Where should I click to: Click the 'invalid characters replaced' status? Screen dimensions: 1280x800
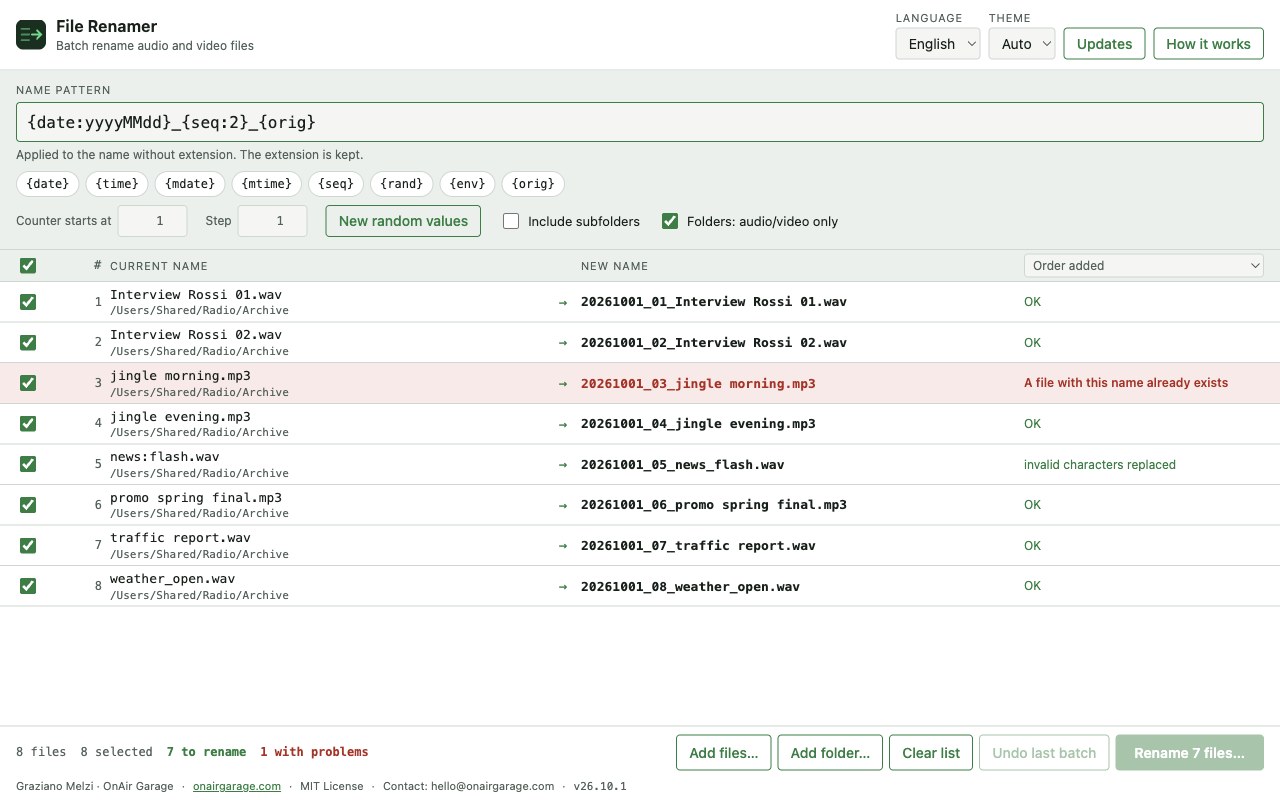point(1100,464)
